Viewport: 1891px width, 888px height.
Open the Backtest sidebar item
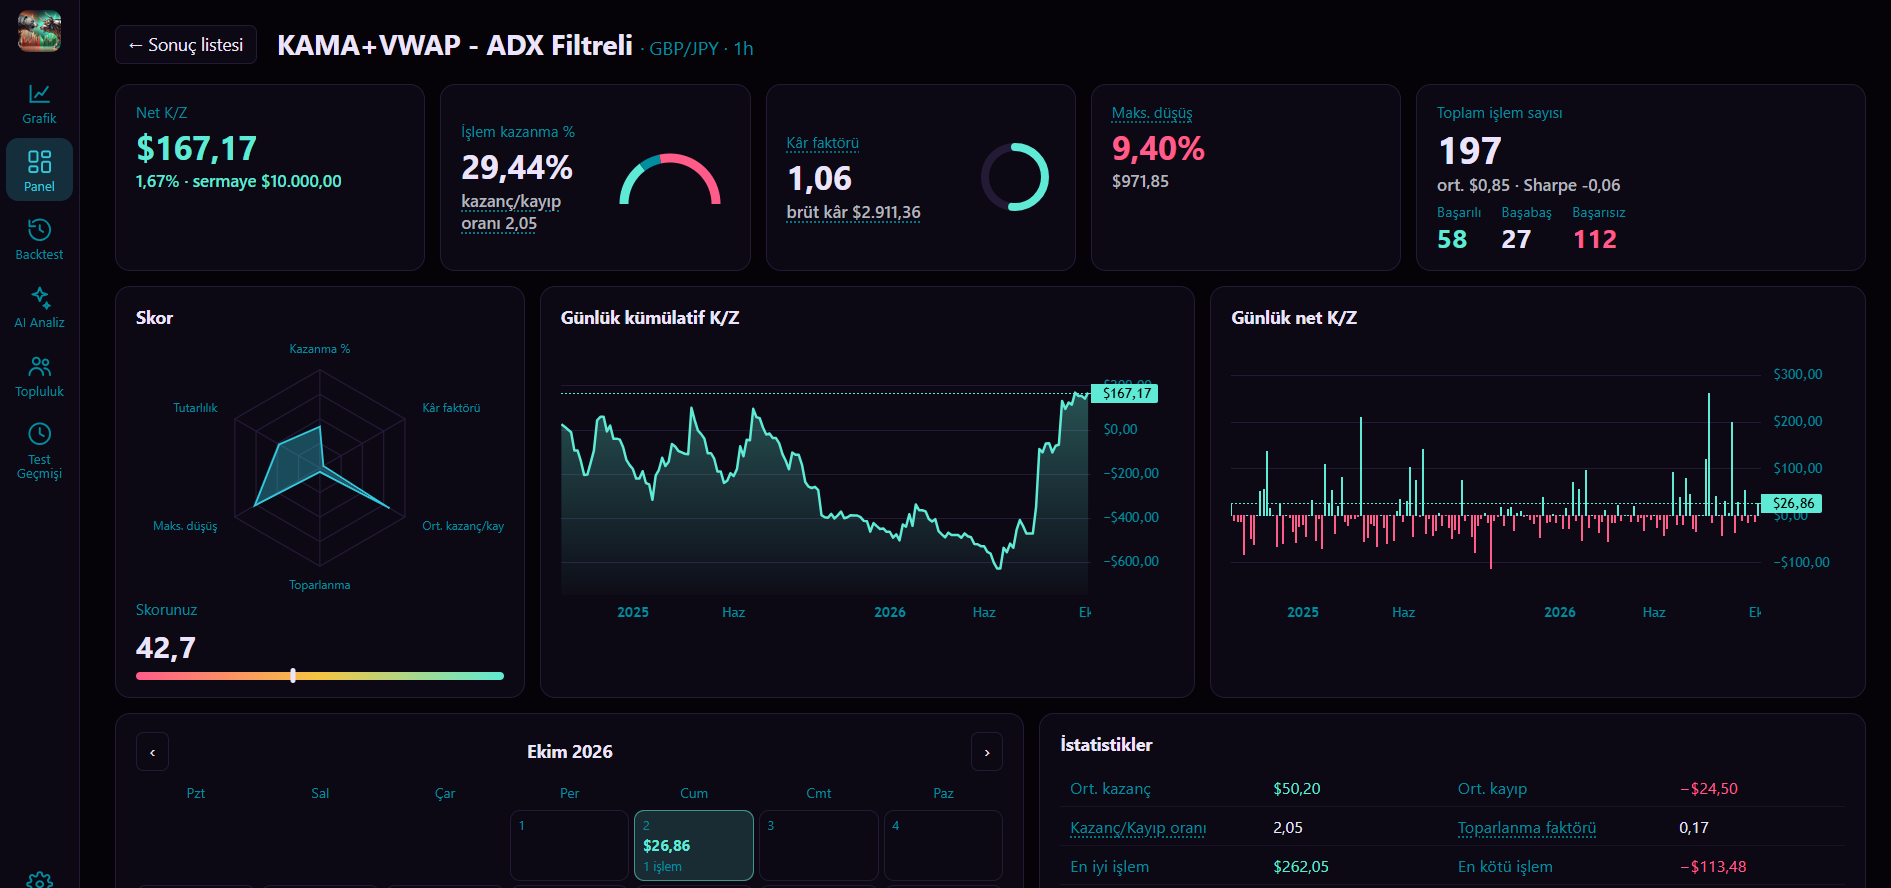(x=39, y=239)
